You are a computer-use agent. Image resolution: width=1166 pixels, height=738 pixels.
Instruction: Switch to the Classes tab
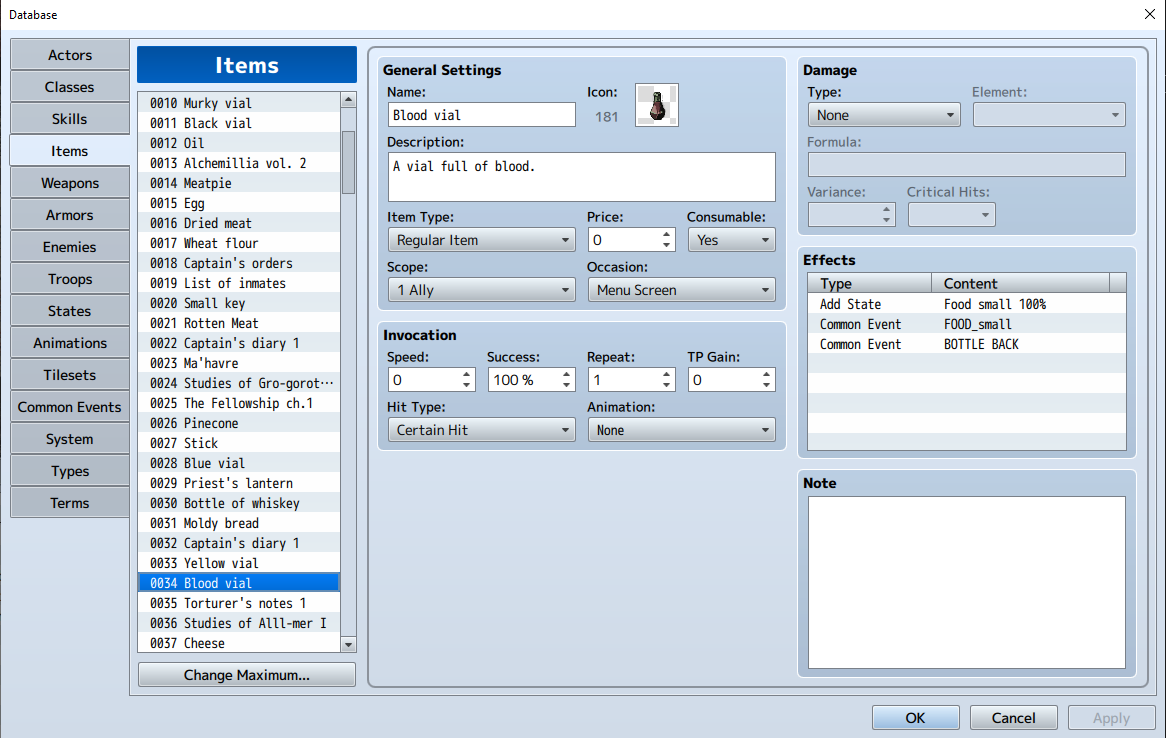coord(70,87)
